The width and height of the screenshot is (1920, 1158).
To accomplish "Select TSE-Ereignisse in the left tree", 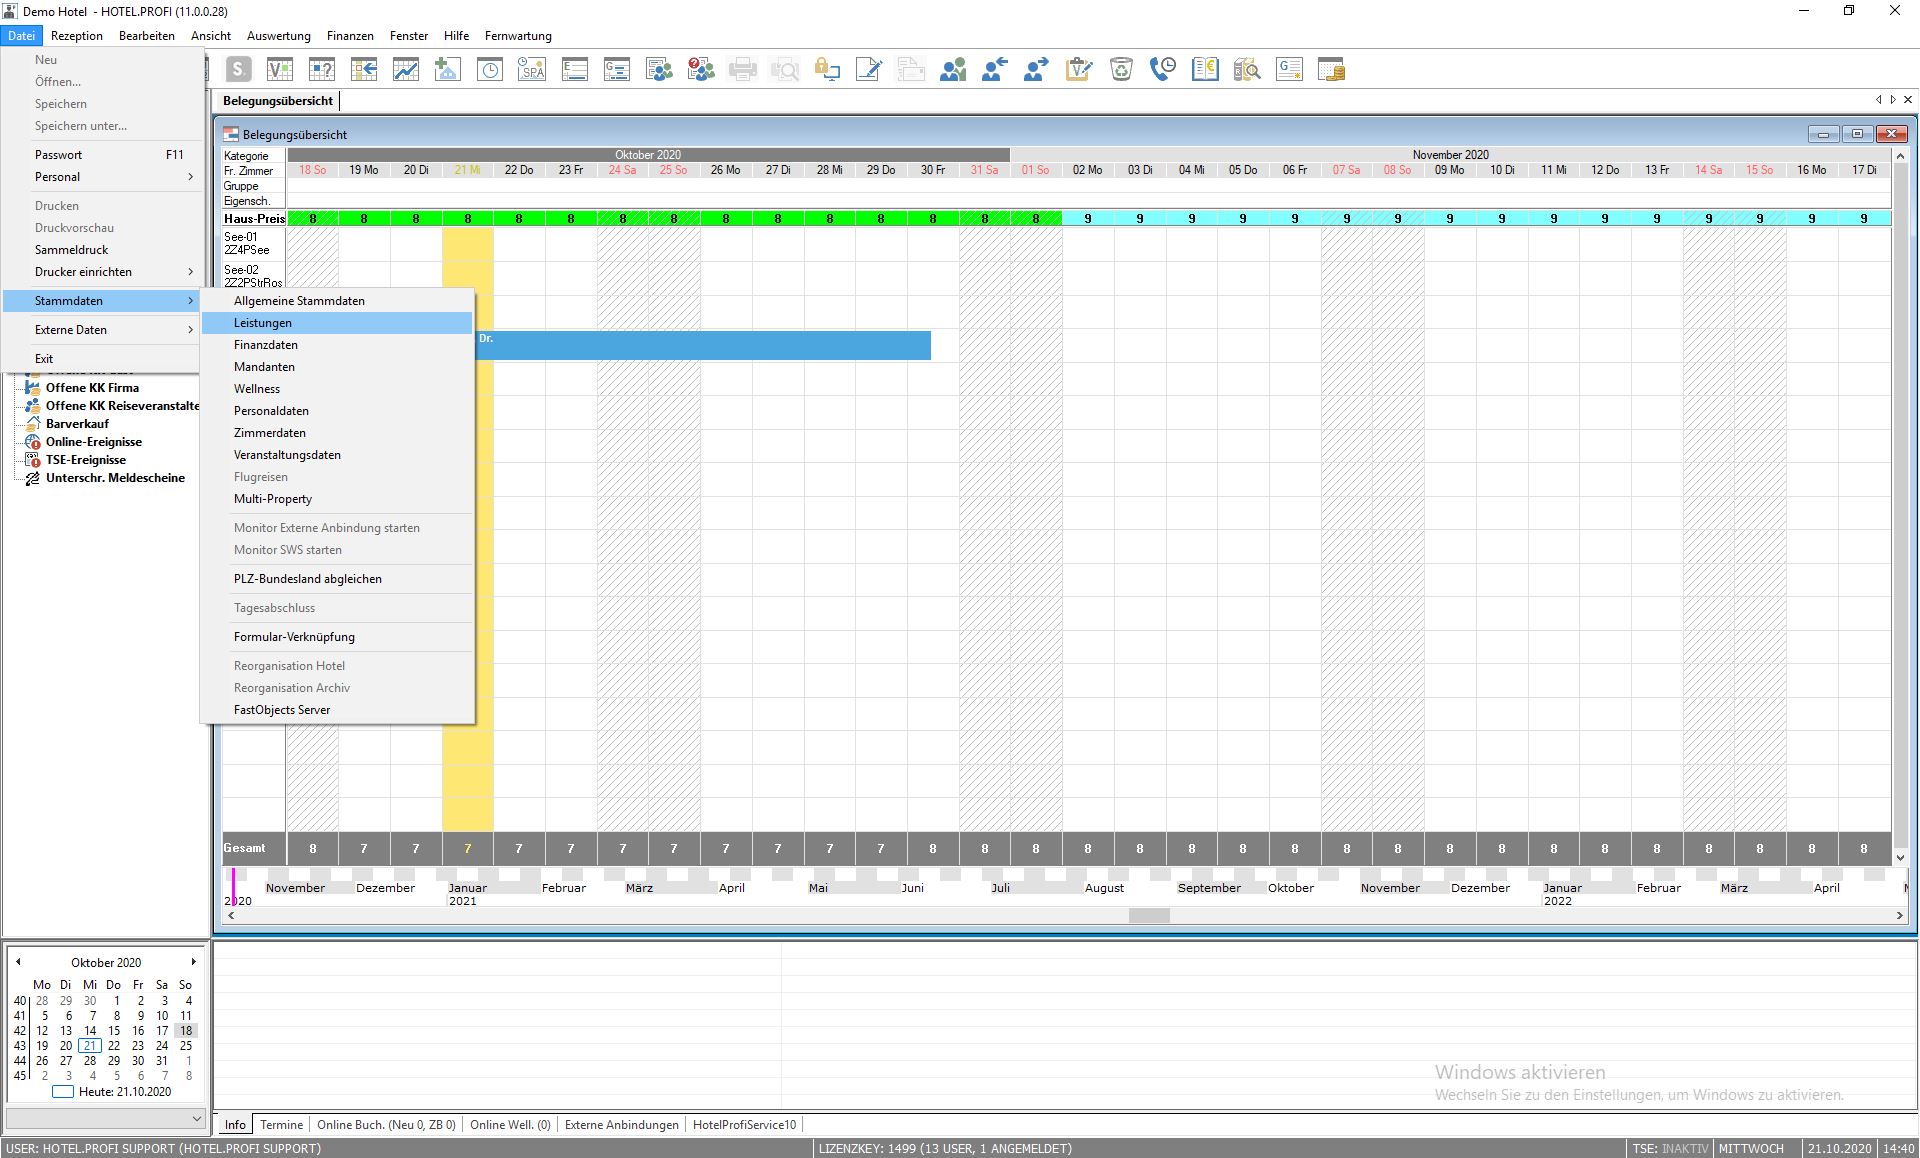I will (x=86, y=460).
